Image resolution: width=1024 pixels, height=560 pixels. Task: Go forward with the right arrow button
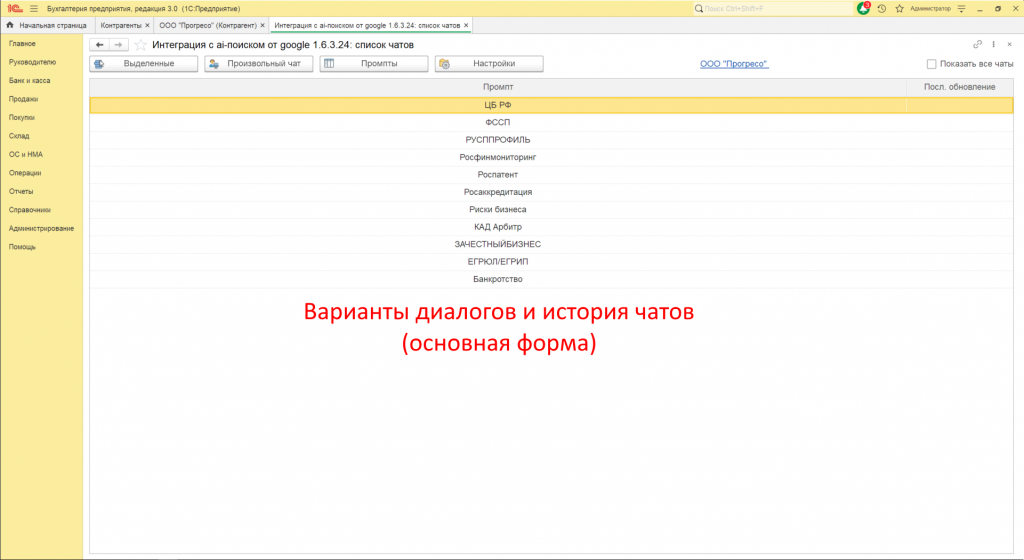click(x=118, y=44)
